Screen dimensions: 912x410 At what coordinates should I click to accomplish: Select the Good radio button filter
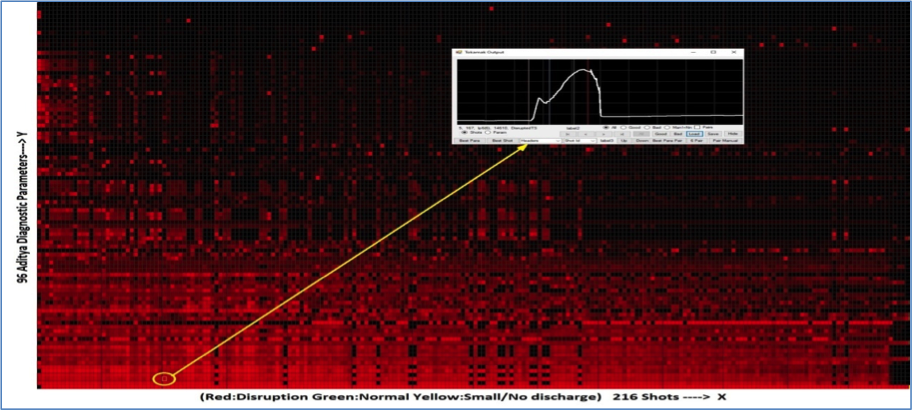pyautogui.click(x=624, y=127)
